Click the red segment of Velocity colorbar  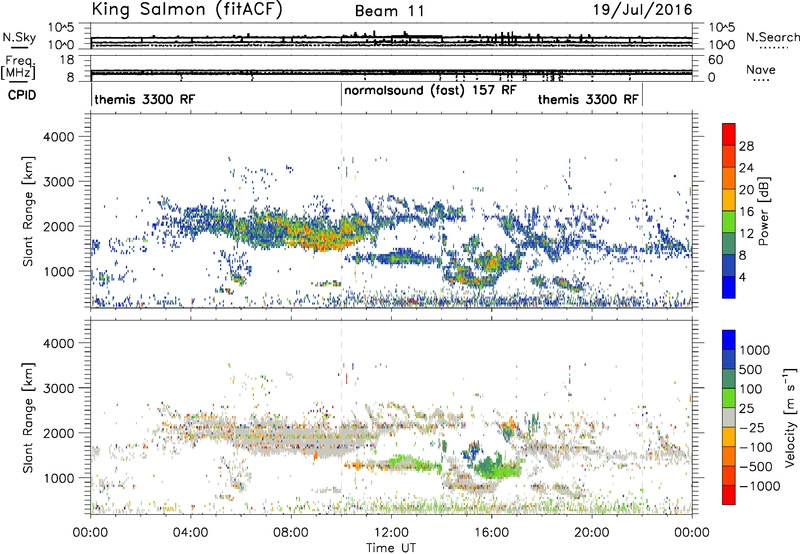pos(729,495)
